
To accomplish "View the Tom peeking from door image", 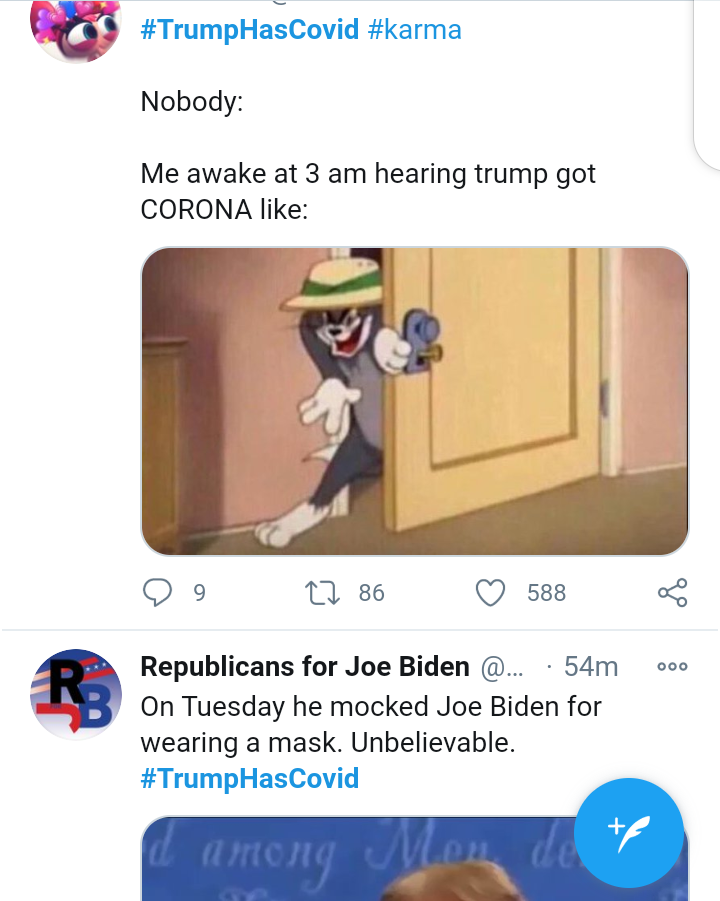I will [415, 401].
